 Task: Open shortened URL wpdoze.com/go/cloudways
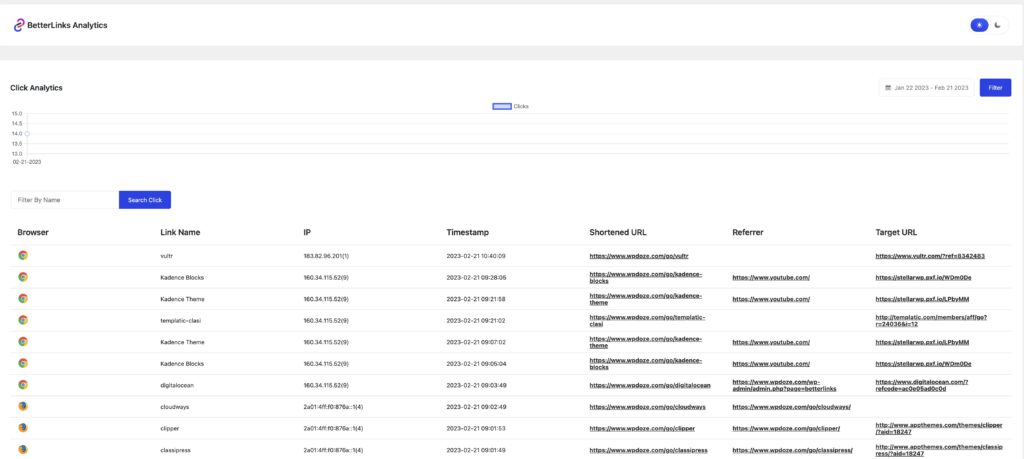tap(647, 407)
